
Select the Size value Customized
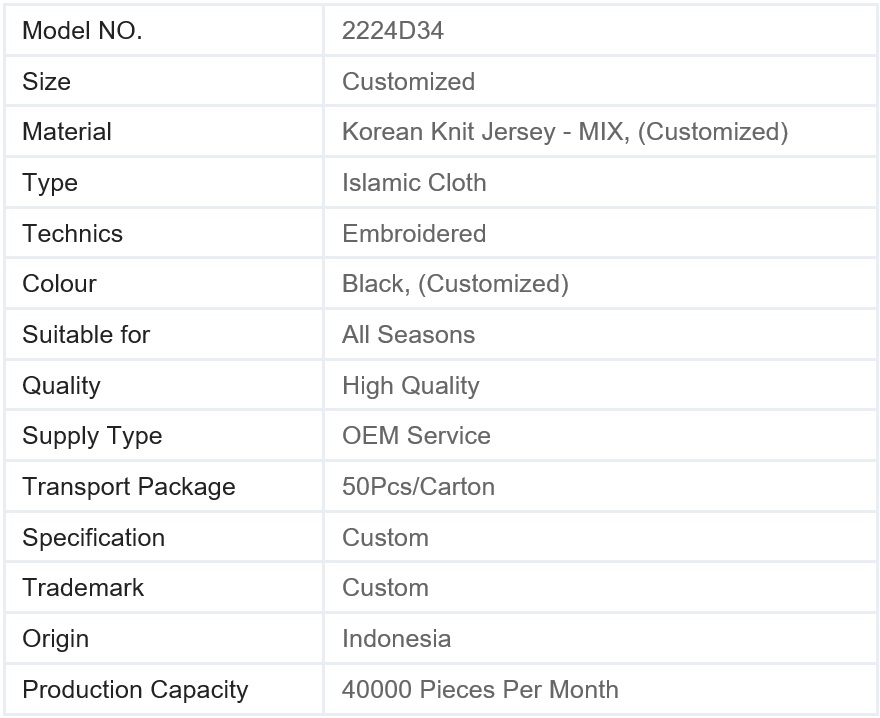point(409,81)
